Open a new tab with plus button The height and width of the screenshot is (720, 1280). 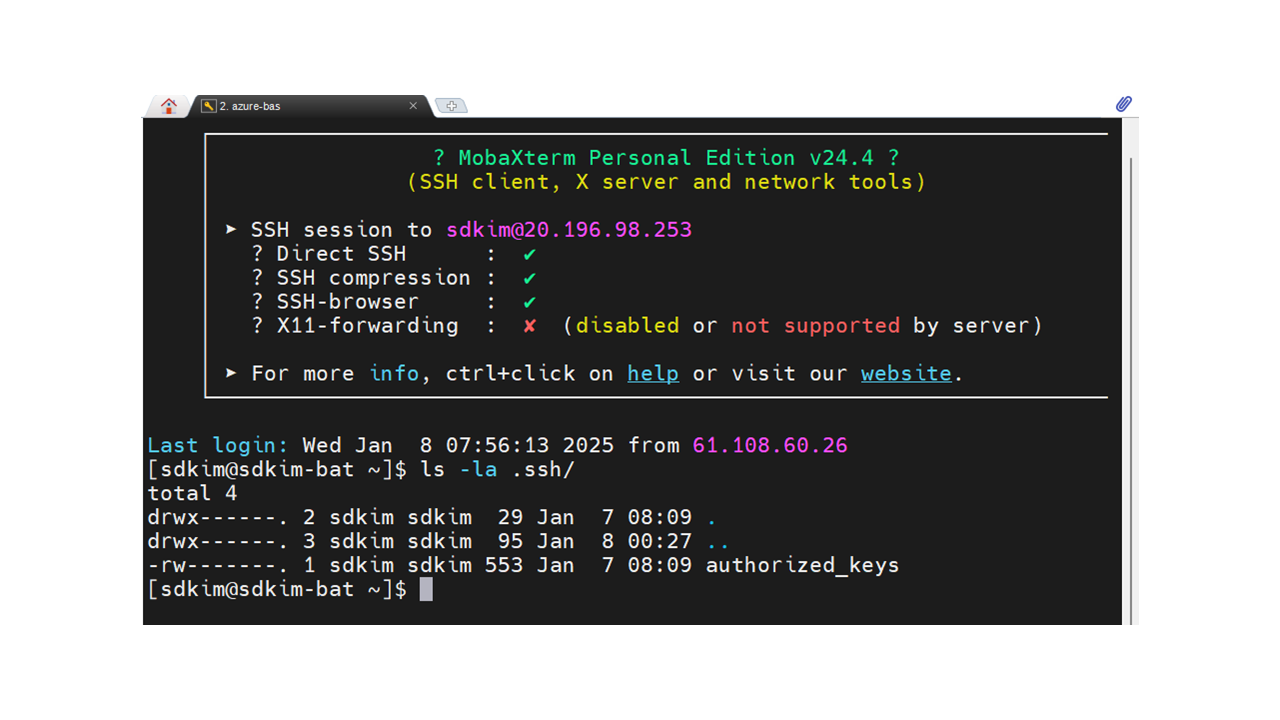coord(451,106)
